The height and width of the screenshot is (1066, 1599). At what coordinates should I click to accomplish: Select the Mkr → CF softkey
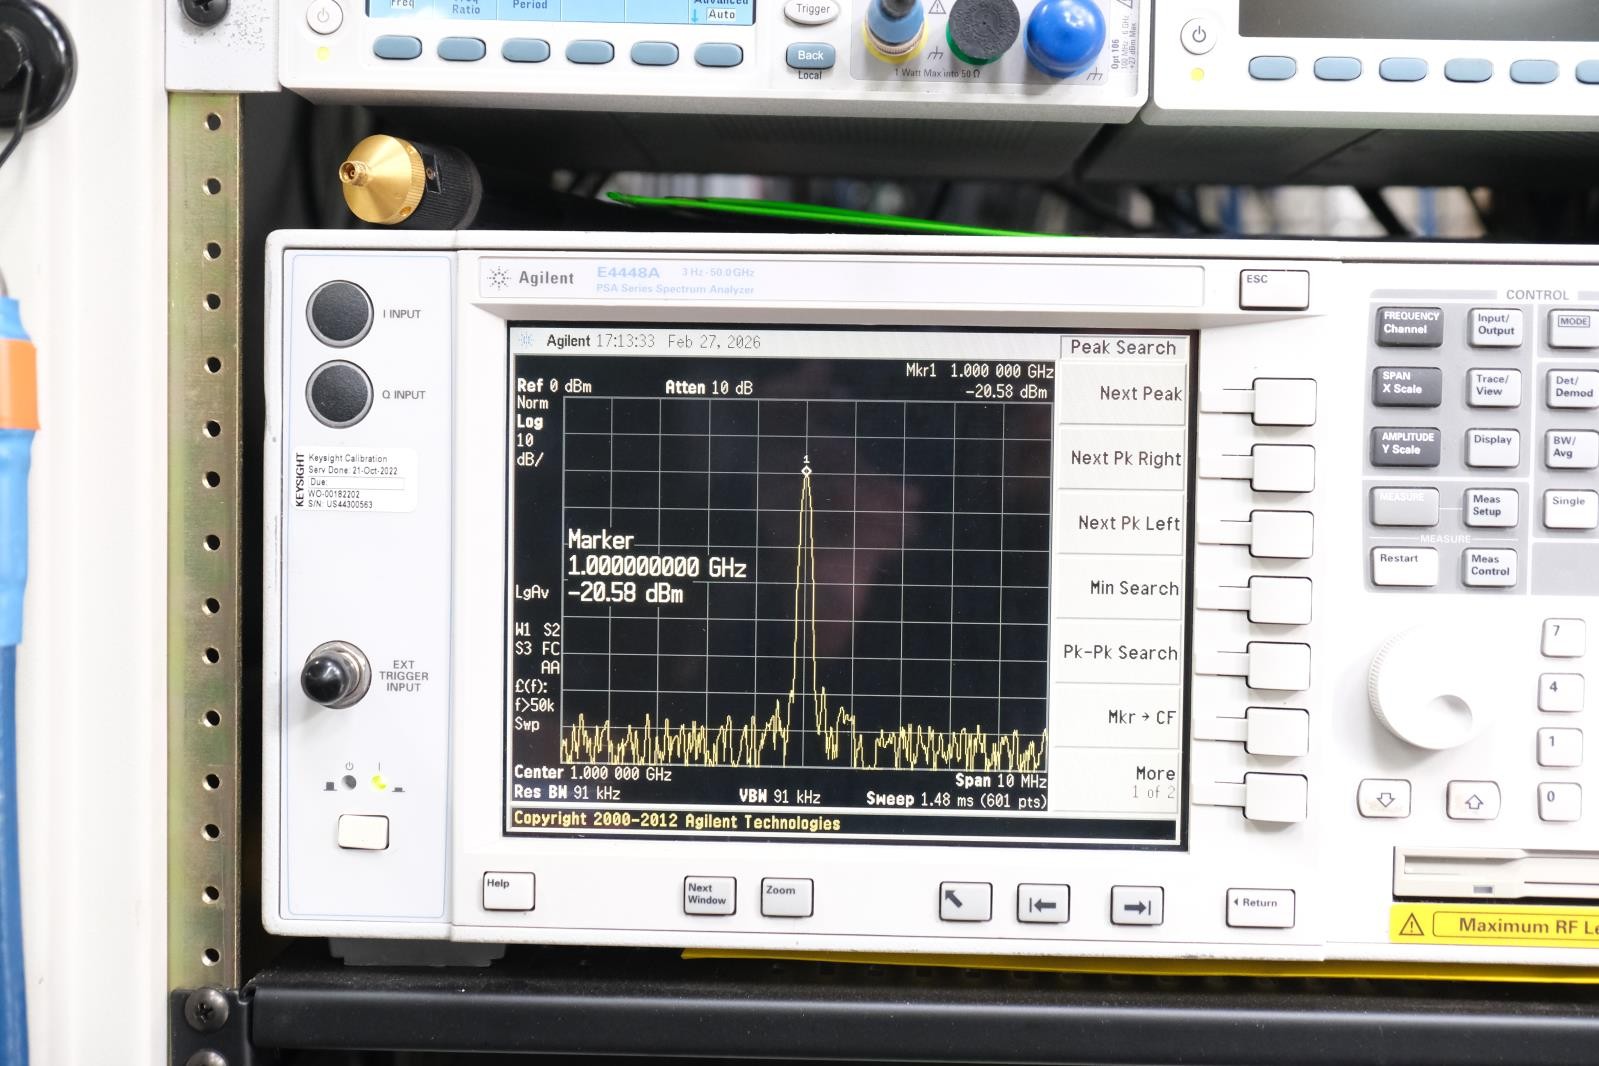[x=1141, y=717]
